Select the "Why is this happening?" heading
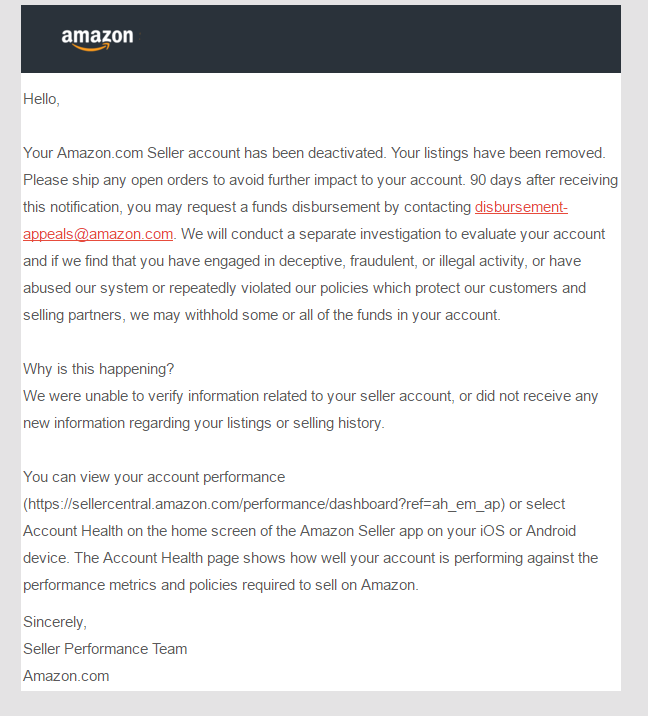 click(99, 369)
